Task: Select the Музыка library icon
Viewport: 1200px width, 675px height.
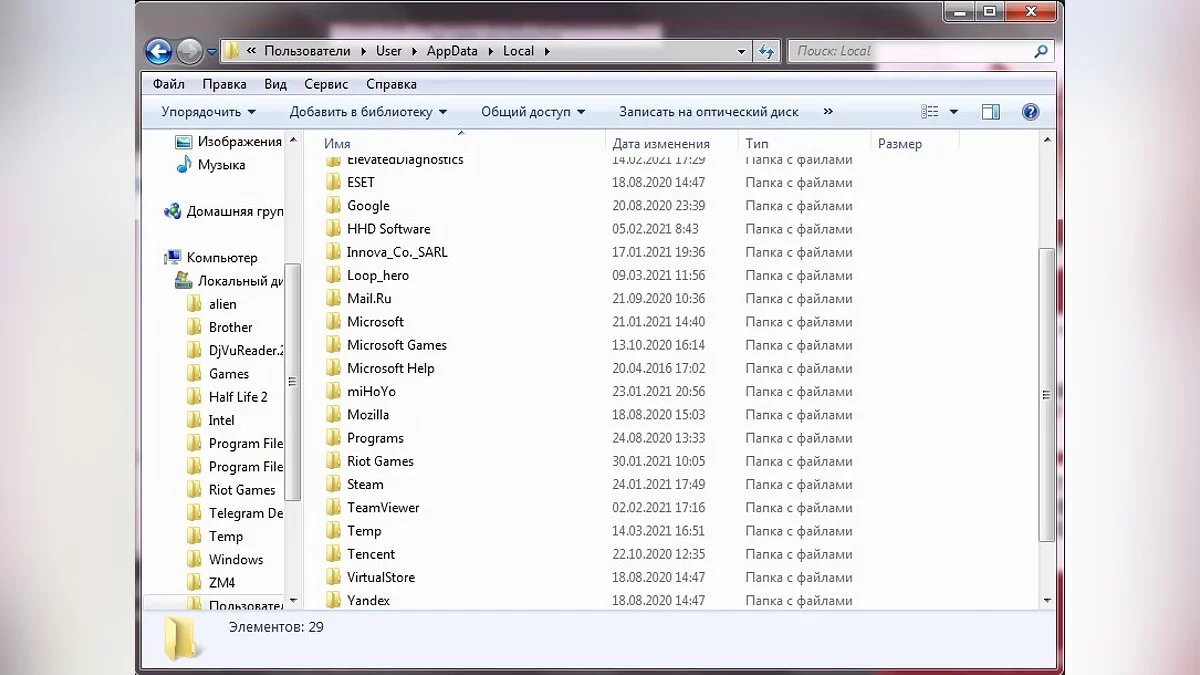Action: [x=184, y=165]
